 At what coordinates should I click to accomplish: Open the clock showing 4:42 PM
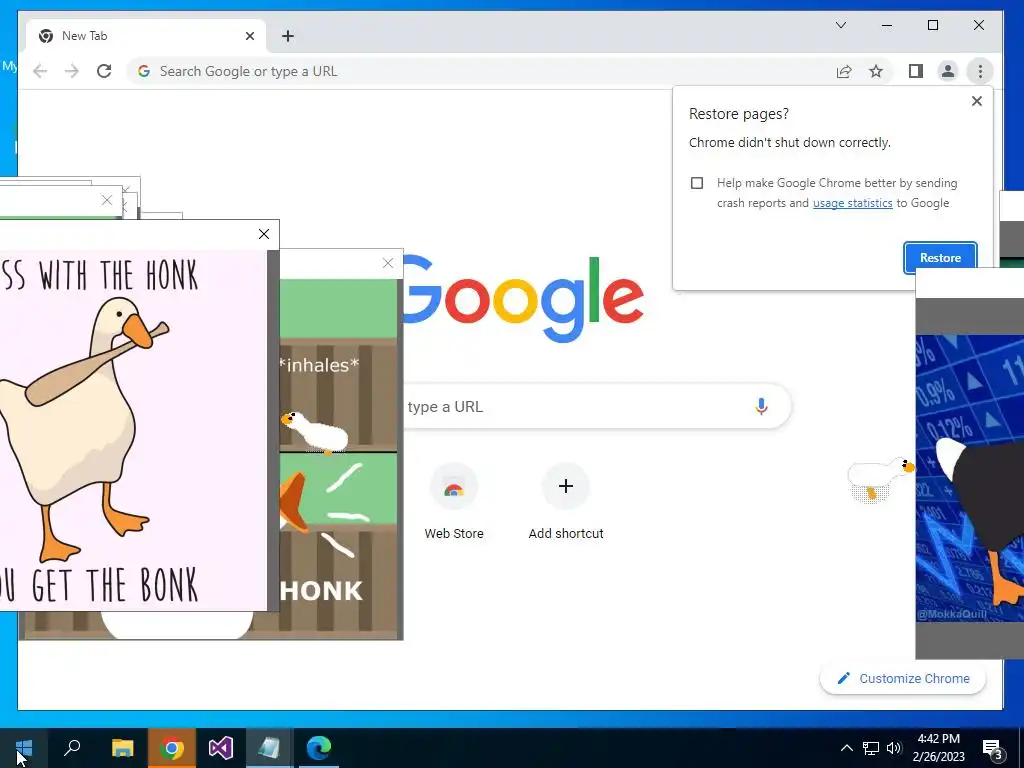coord(938,748)
